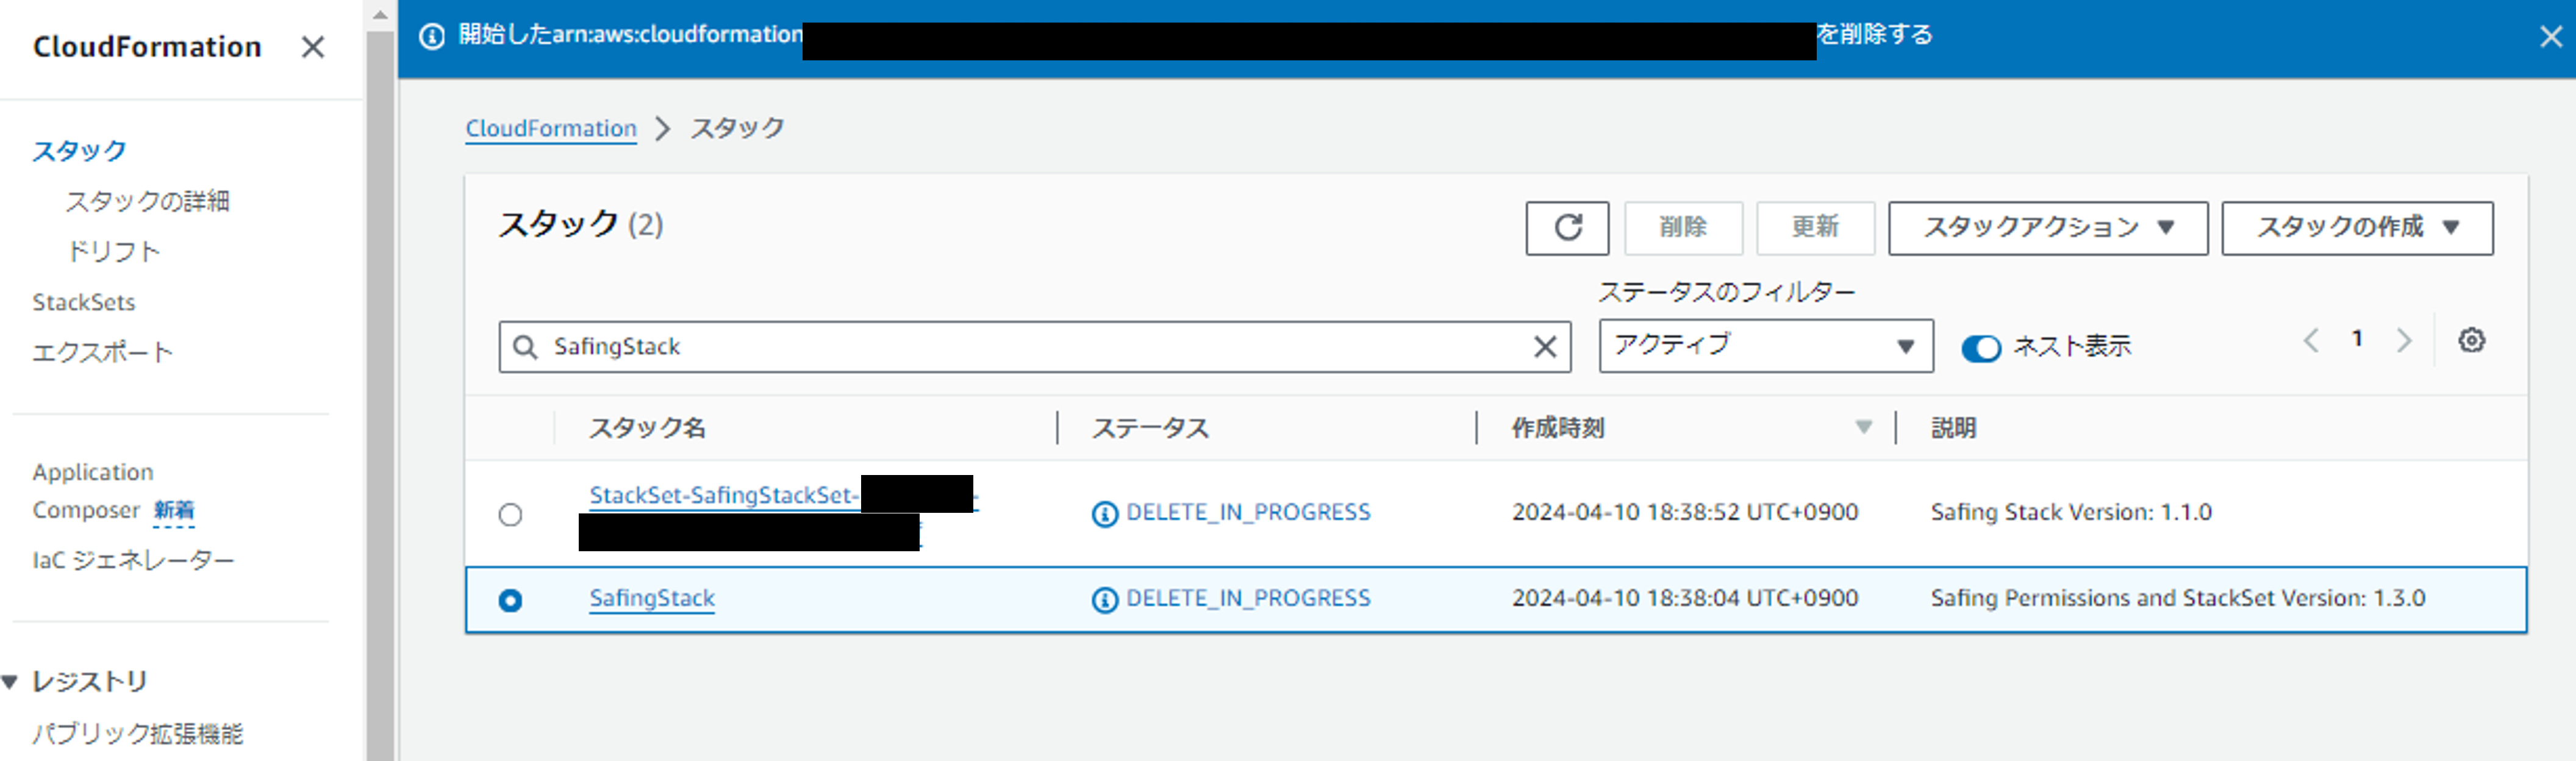This screenshot has height=761, width=2576.
Task: Click status info icon for StackSet-SafingStackSet row
Action: pos(1104,514)
